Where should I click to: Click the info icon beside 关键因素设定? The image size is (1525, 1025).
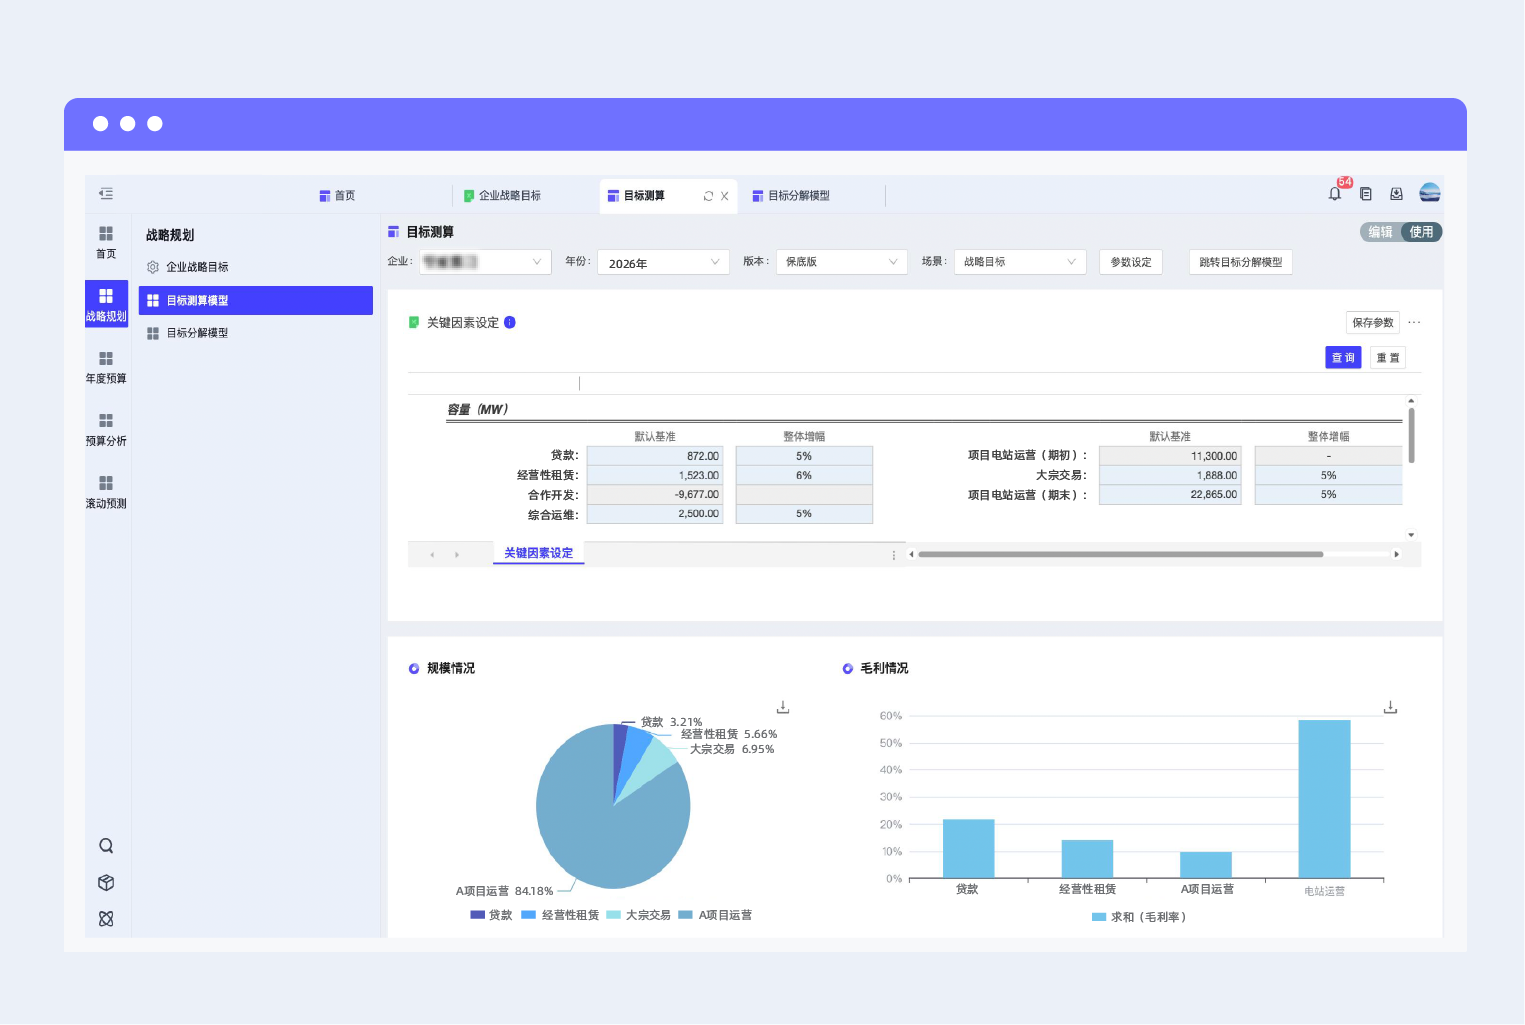point(510,322)
